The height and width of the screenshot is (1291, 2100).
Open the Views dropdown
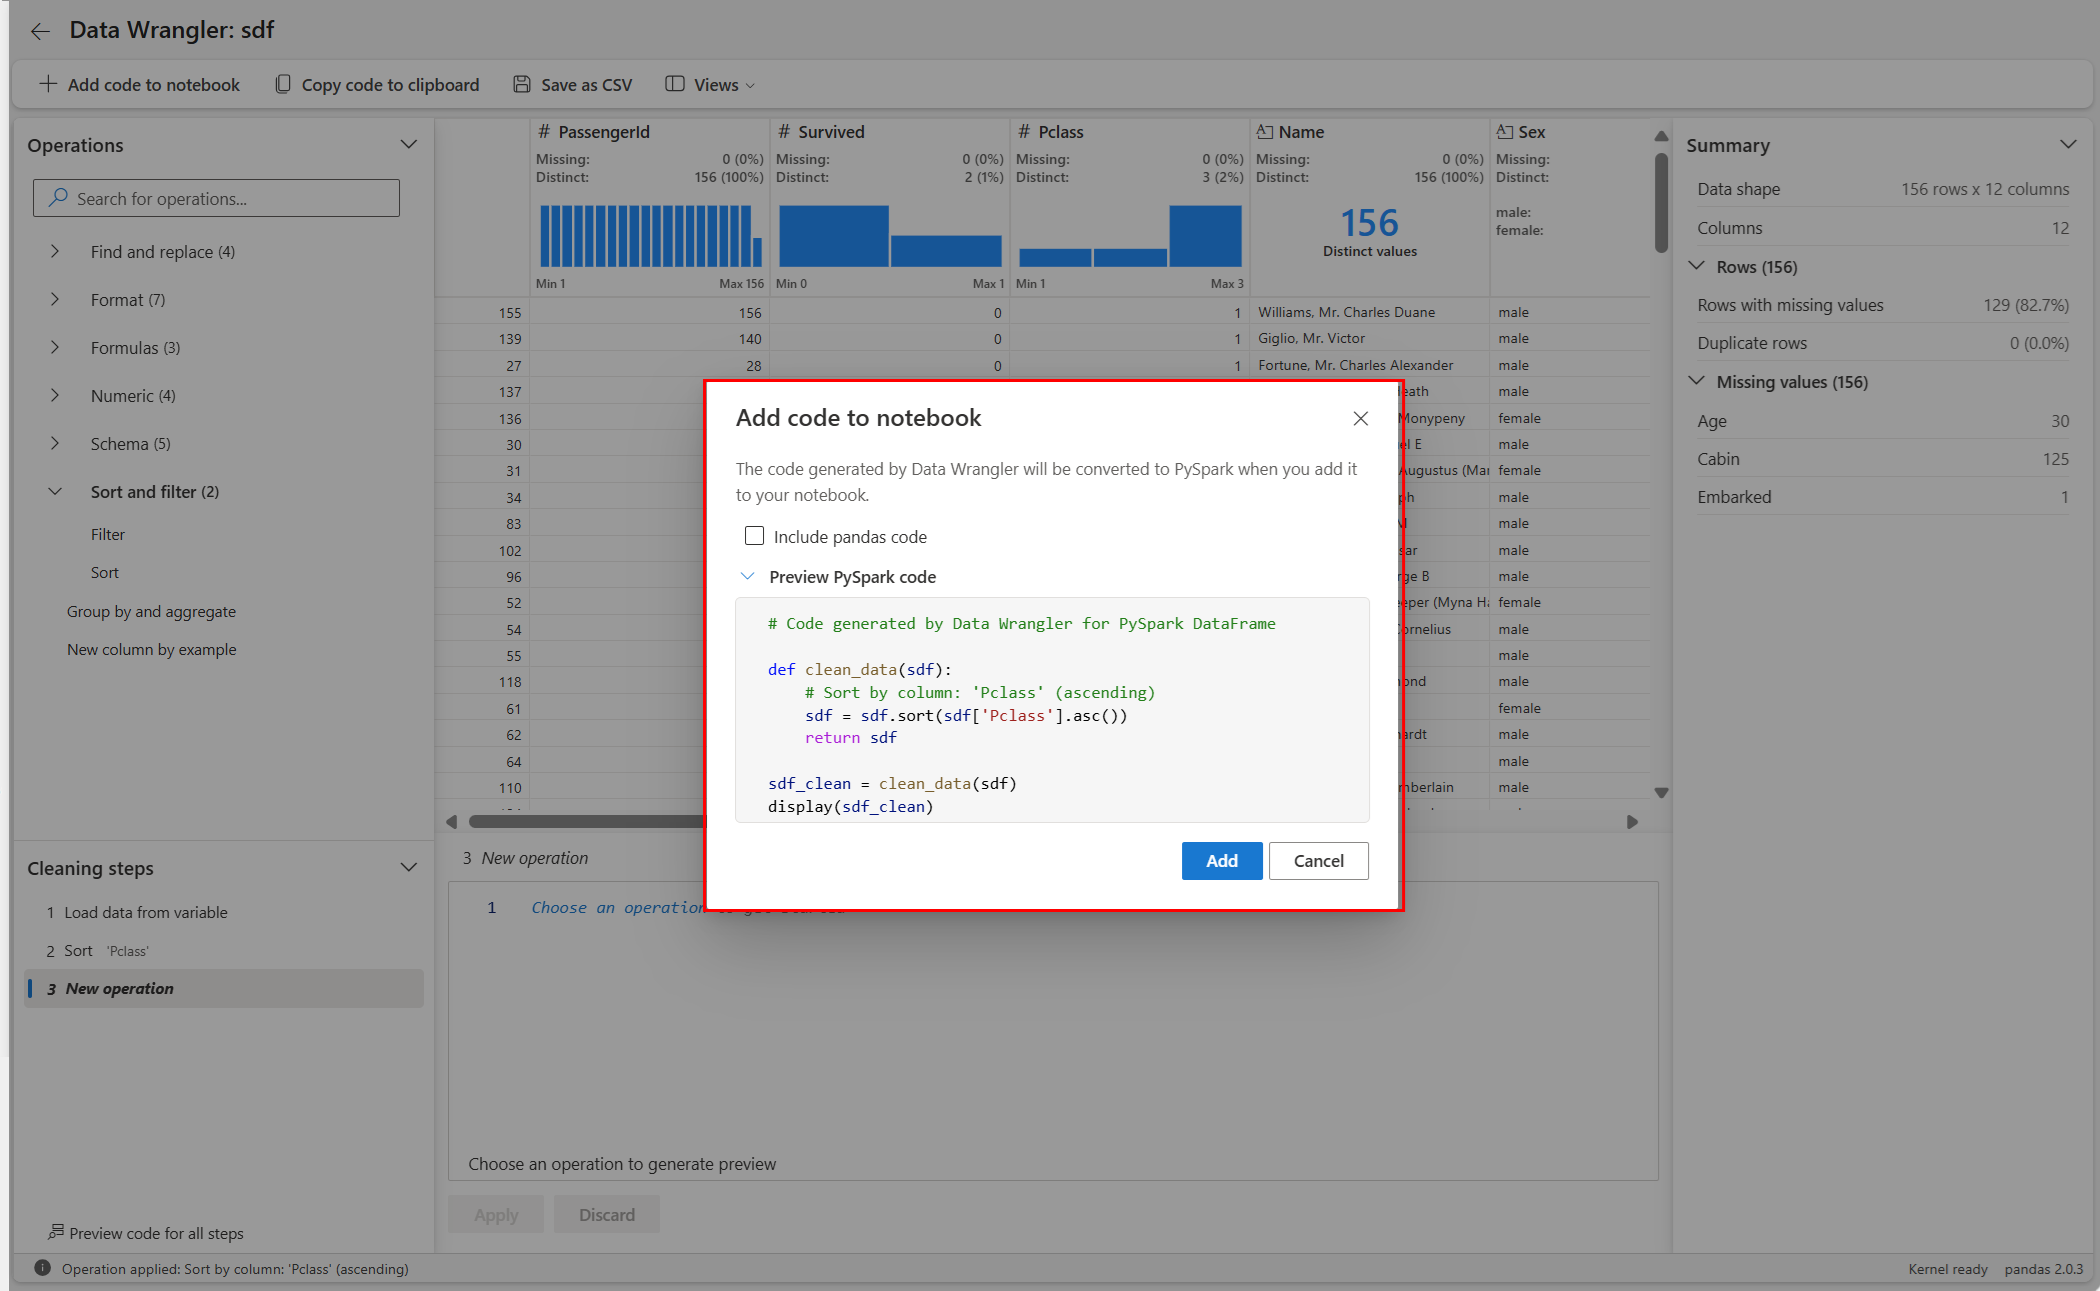click(x=710, y=85)
